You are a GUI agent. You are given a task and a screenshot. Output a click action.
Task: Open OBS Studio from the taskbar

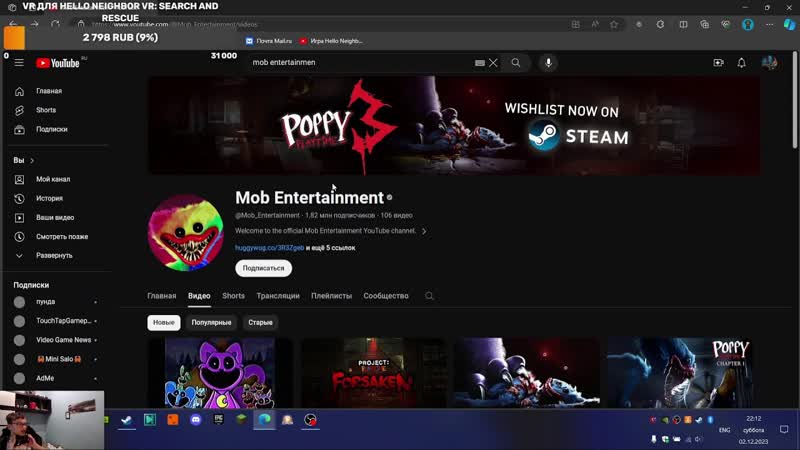click(310, 420)
